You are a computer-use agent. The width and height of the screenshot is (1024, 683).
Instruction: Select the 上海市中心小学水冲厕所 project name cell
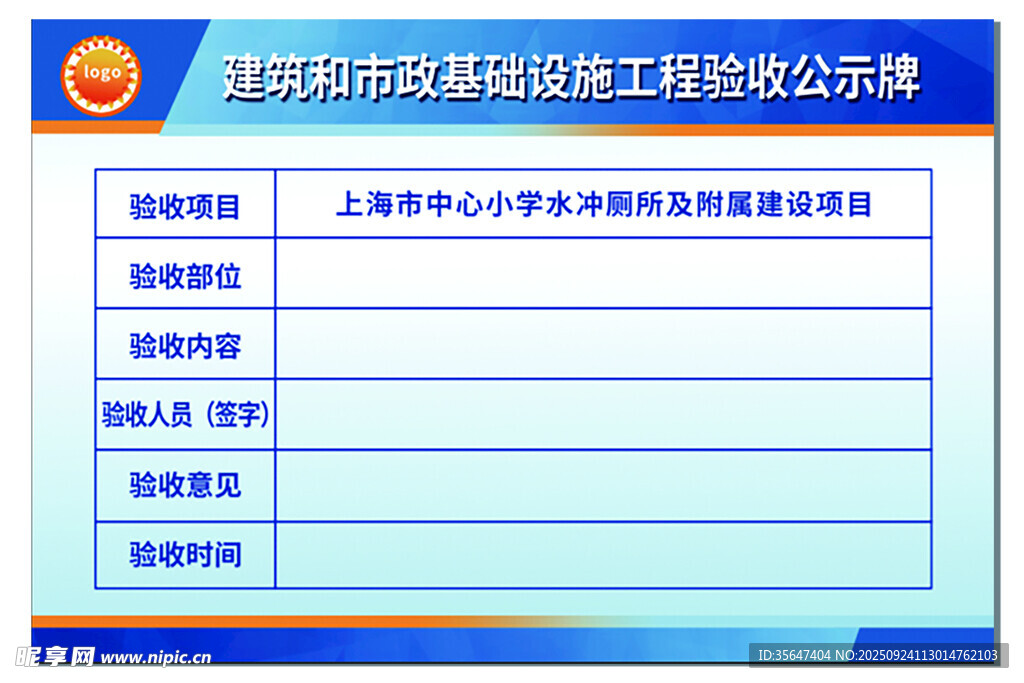[x=603, y=205]
